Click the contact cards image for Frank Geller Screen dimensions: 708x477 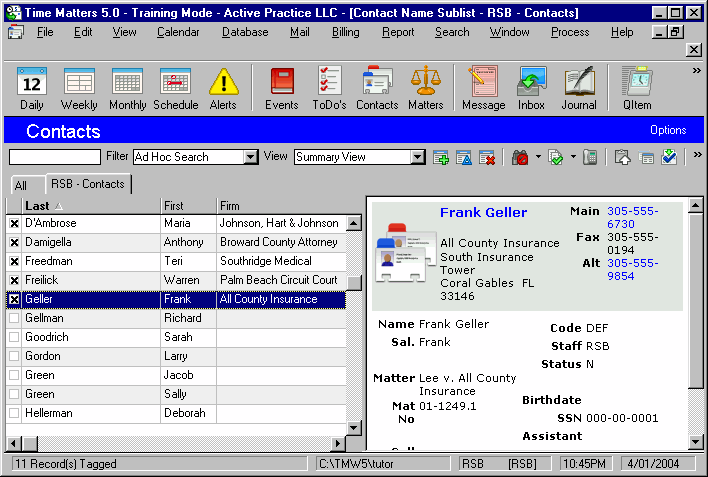point(406,253)
